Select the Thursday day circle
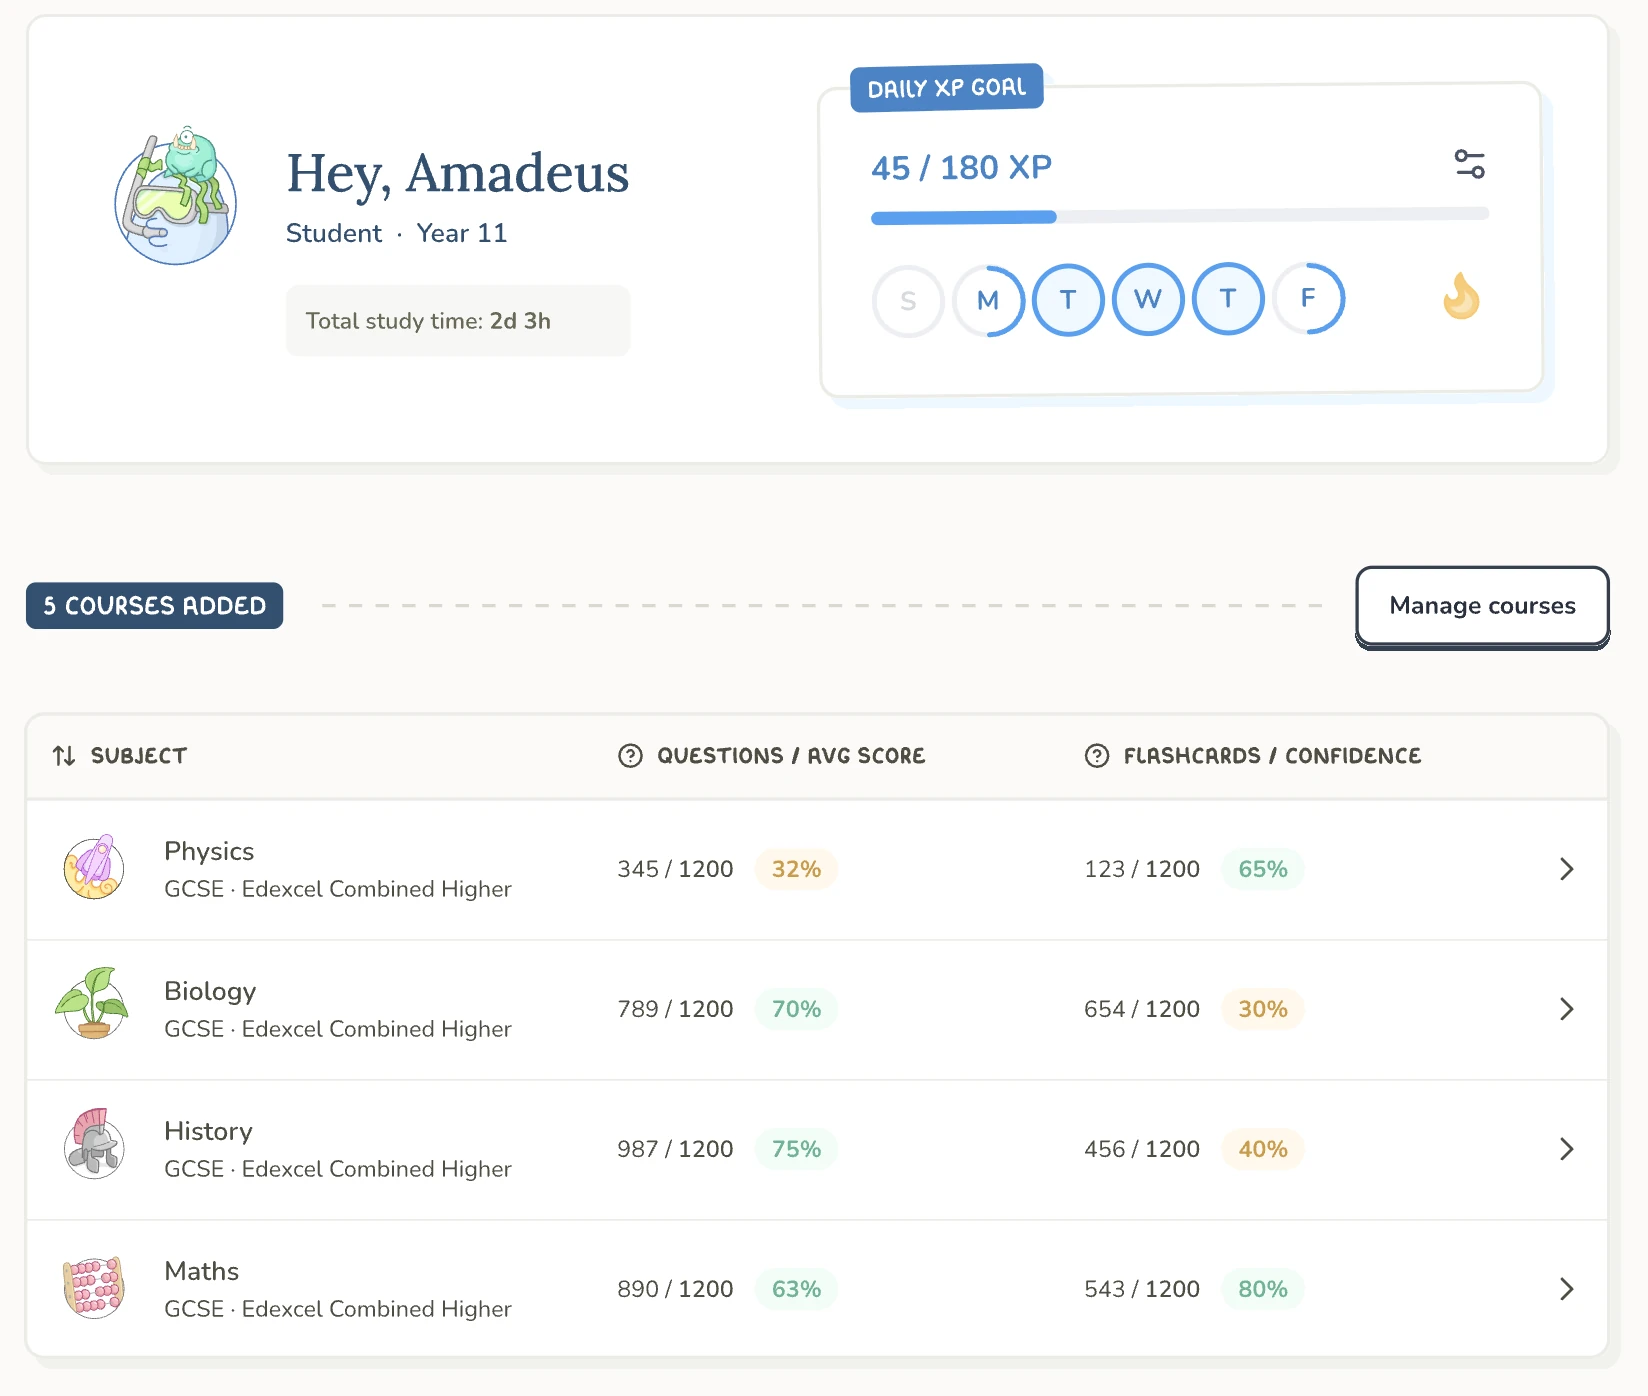 [1228, 298]
